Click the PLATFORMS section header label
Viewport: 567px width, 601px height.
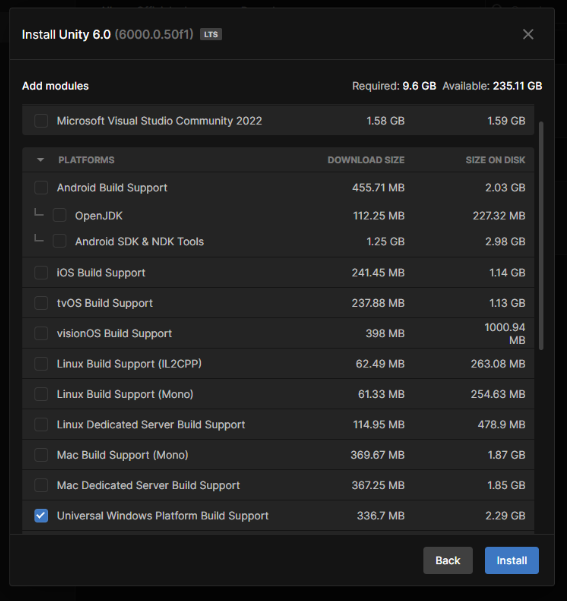[86, 160]
